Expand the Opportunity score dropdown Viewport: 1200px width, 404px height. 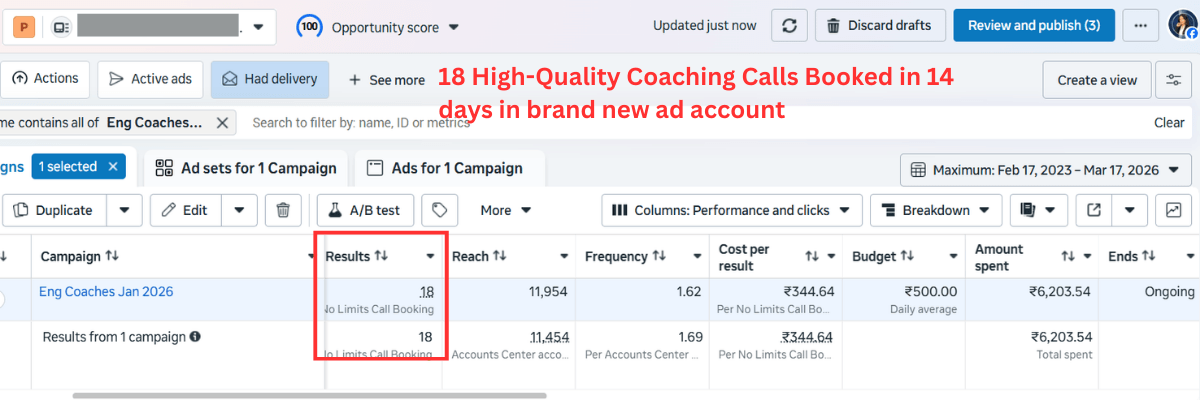[454, 27]
